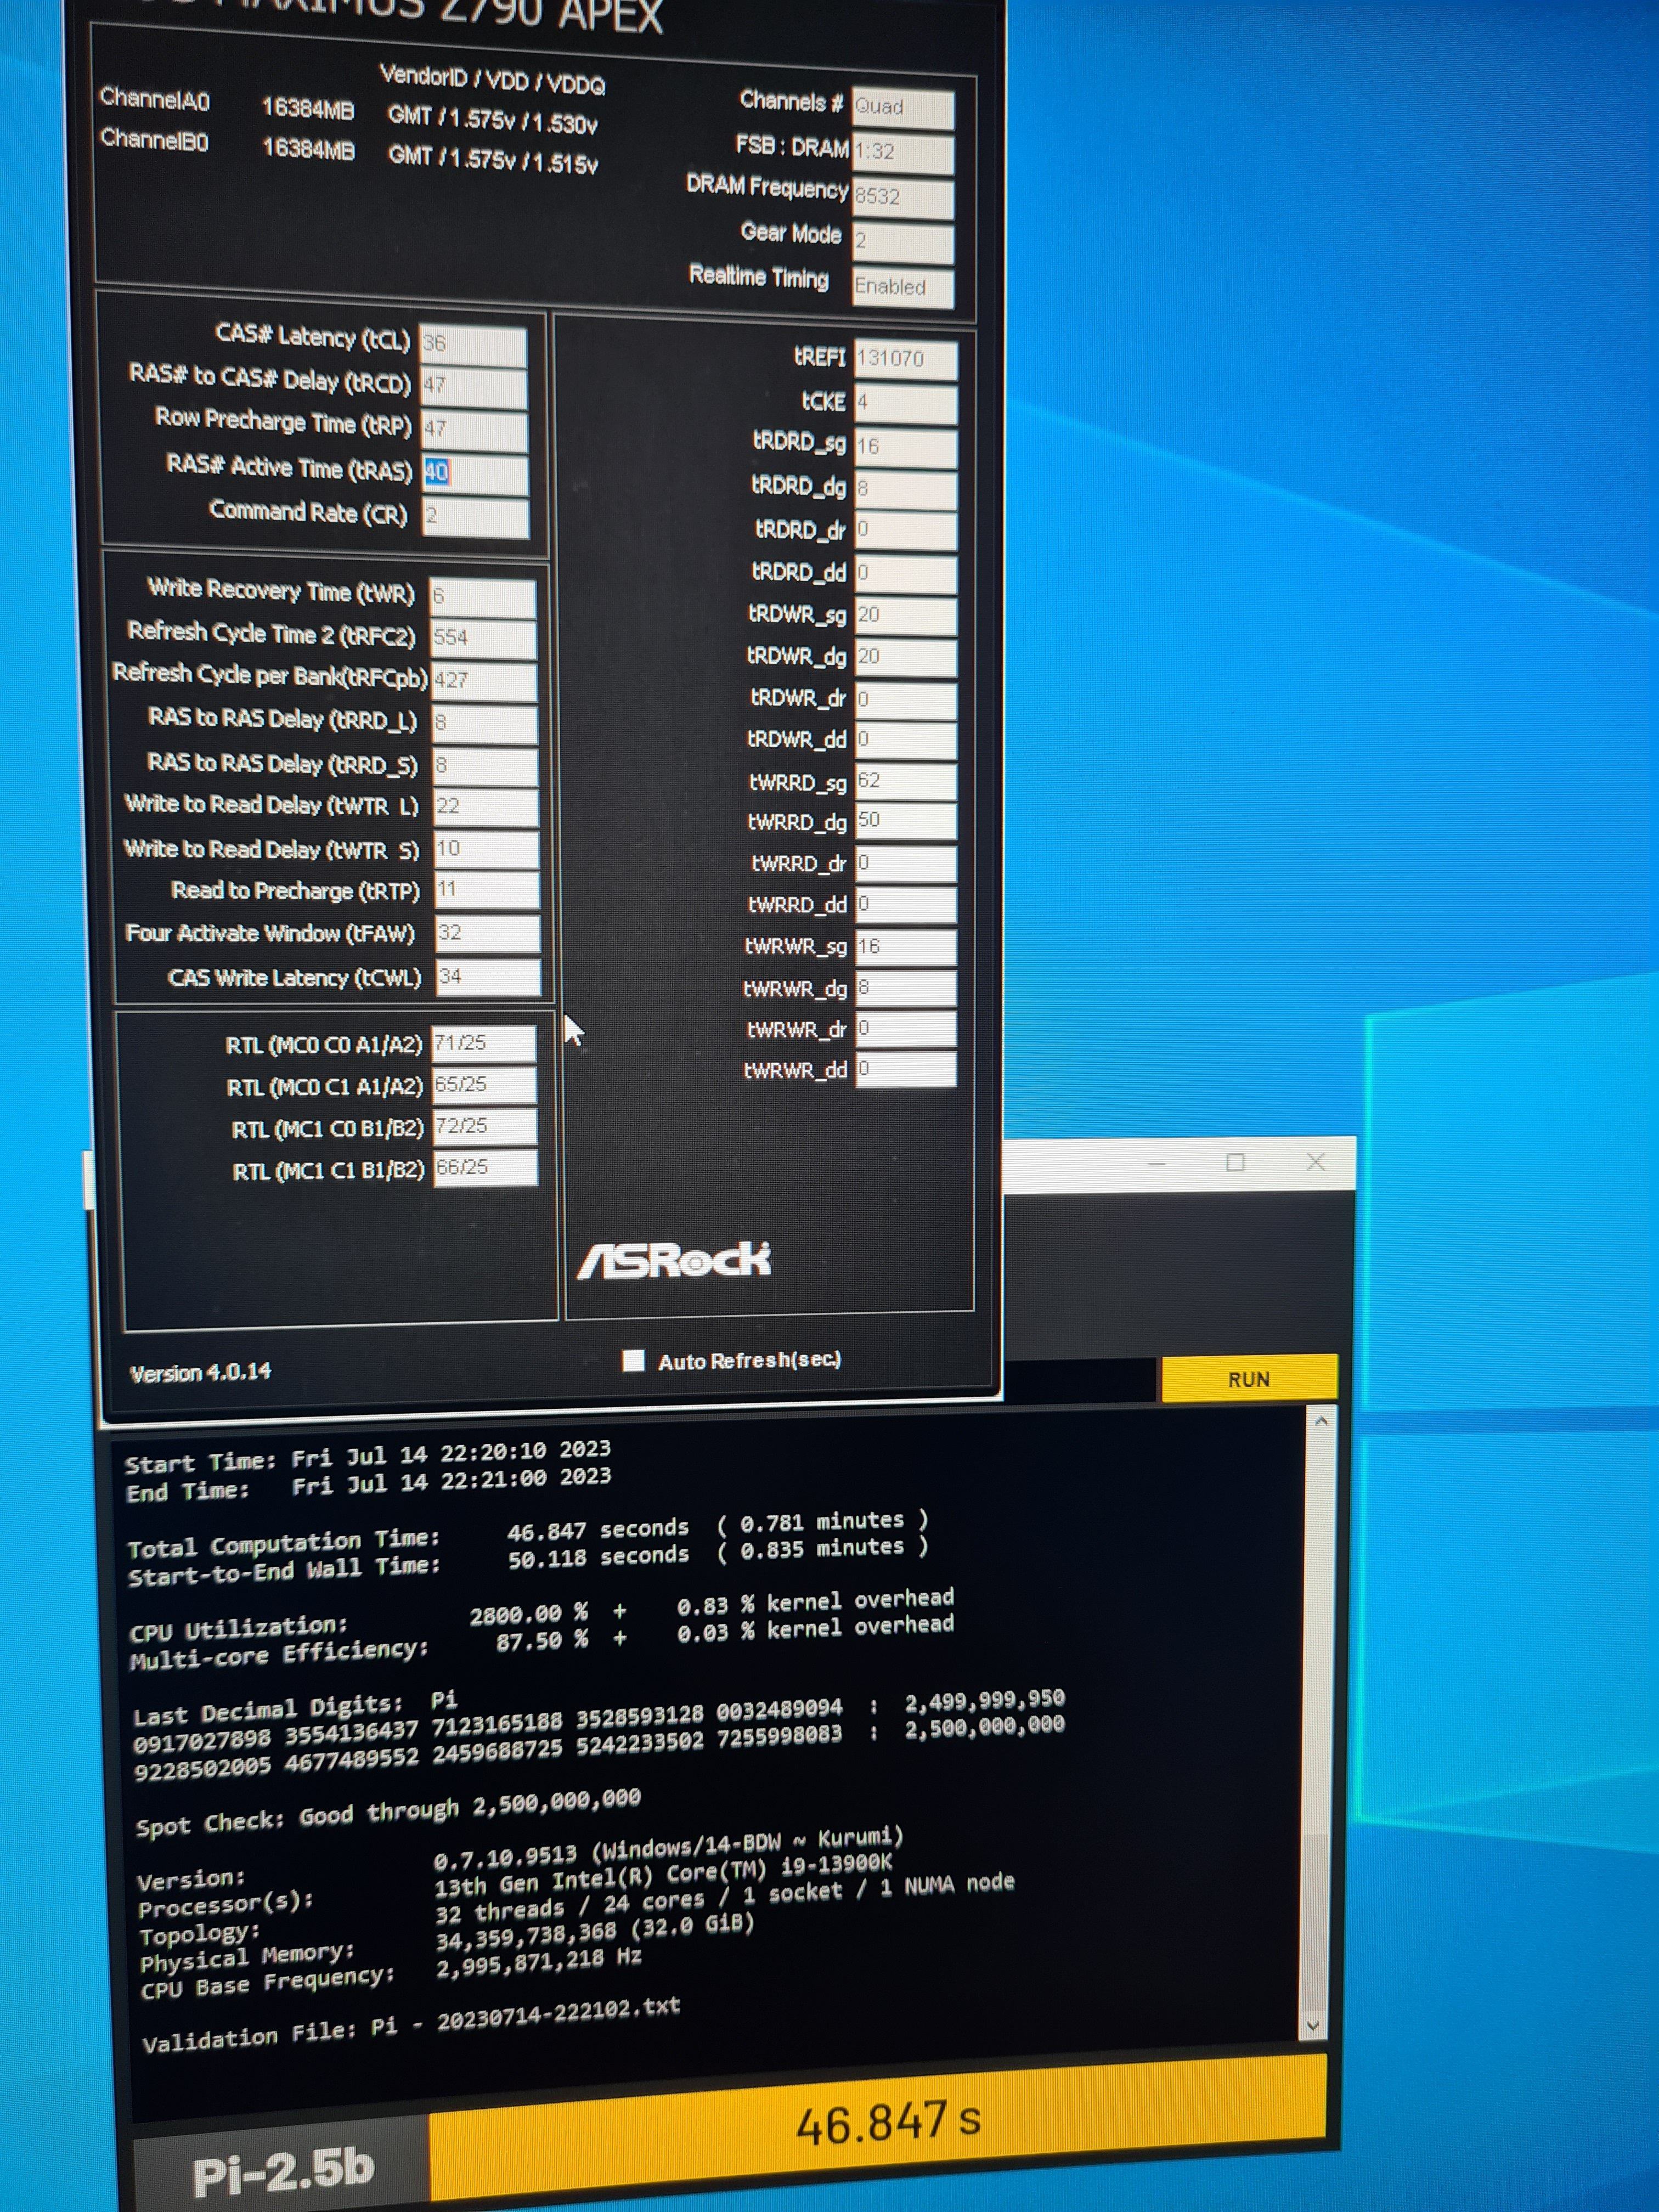Image resolution: width=1659 pixels, height=2212 pixels.
Task: Click the RTL MC0 C0 field 71/25
Action: tap(484, 1043)
